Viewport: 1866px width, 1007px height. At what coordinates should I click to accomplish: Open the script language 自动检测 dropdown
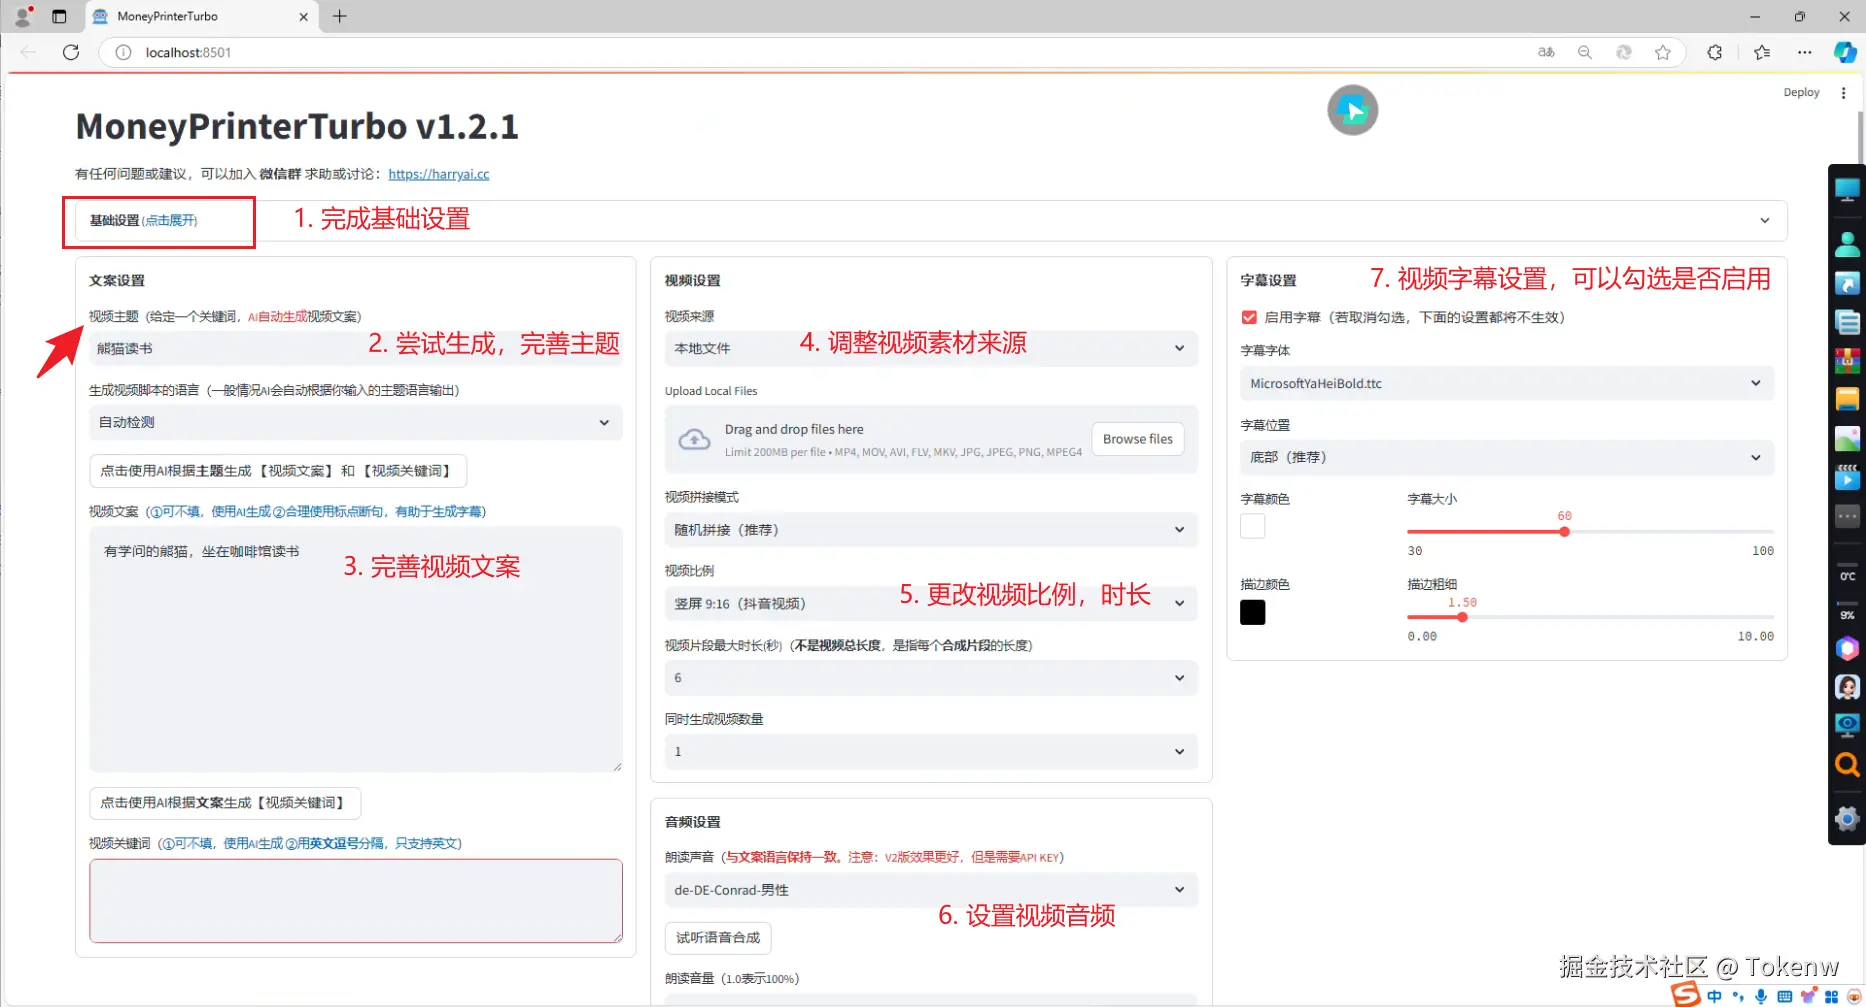pos(355,422)
